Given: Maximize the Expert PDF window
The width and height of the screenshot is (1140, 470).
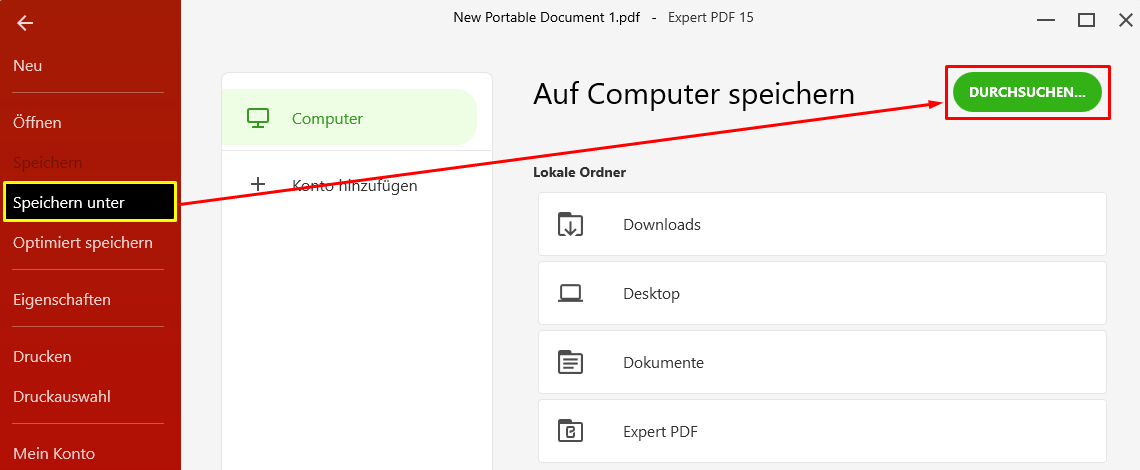Looking at the screenshot, I should click(x=1086, y=20).
